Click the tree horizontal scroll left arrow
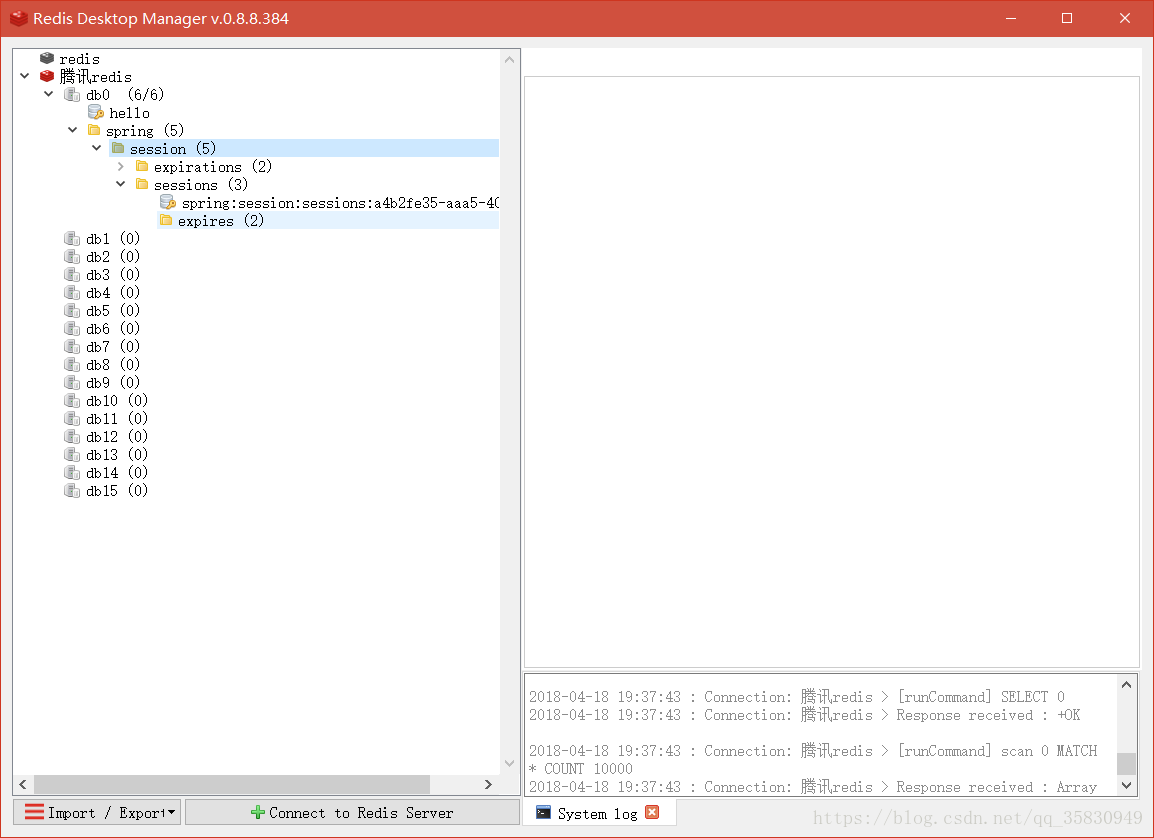The height and width of the screenshot is (838, 1154). tap(23, 784)
